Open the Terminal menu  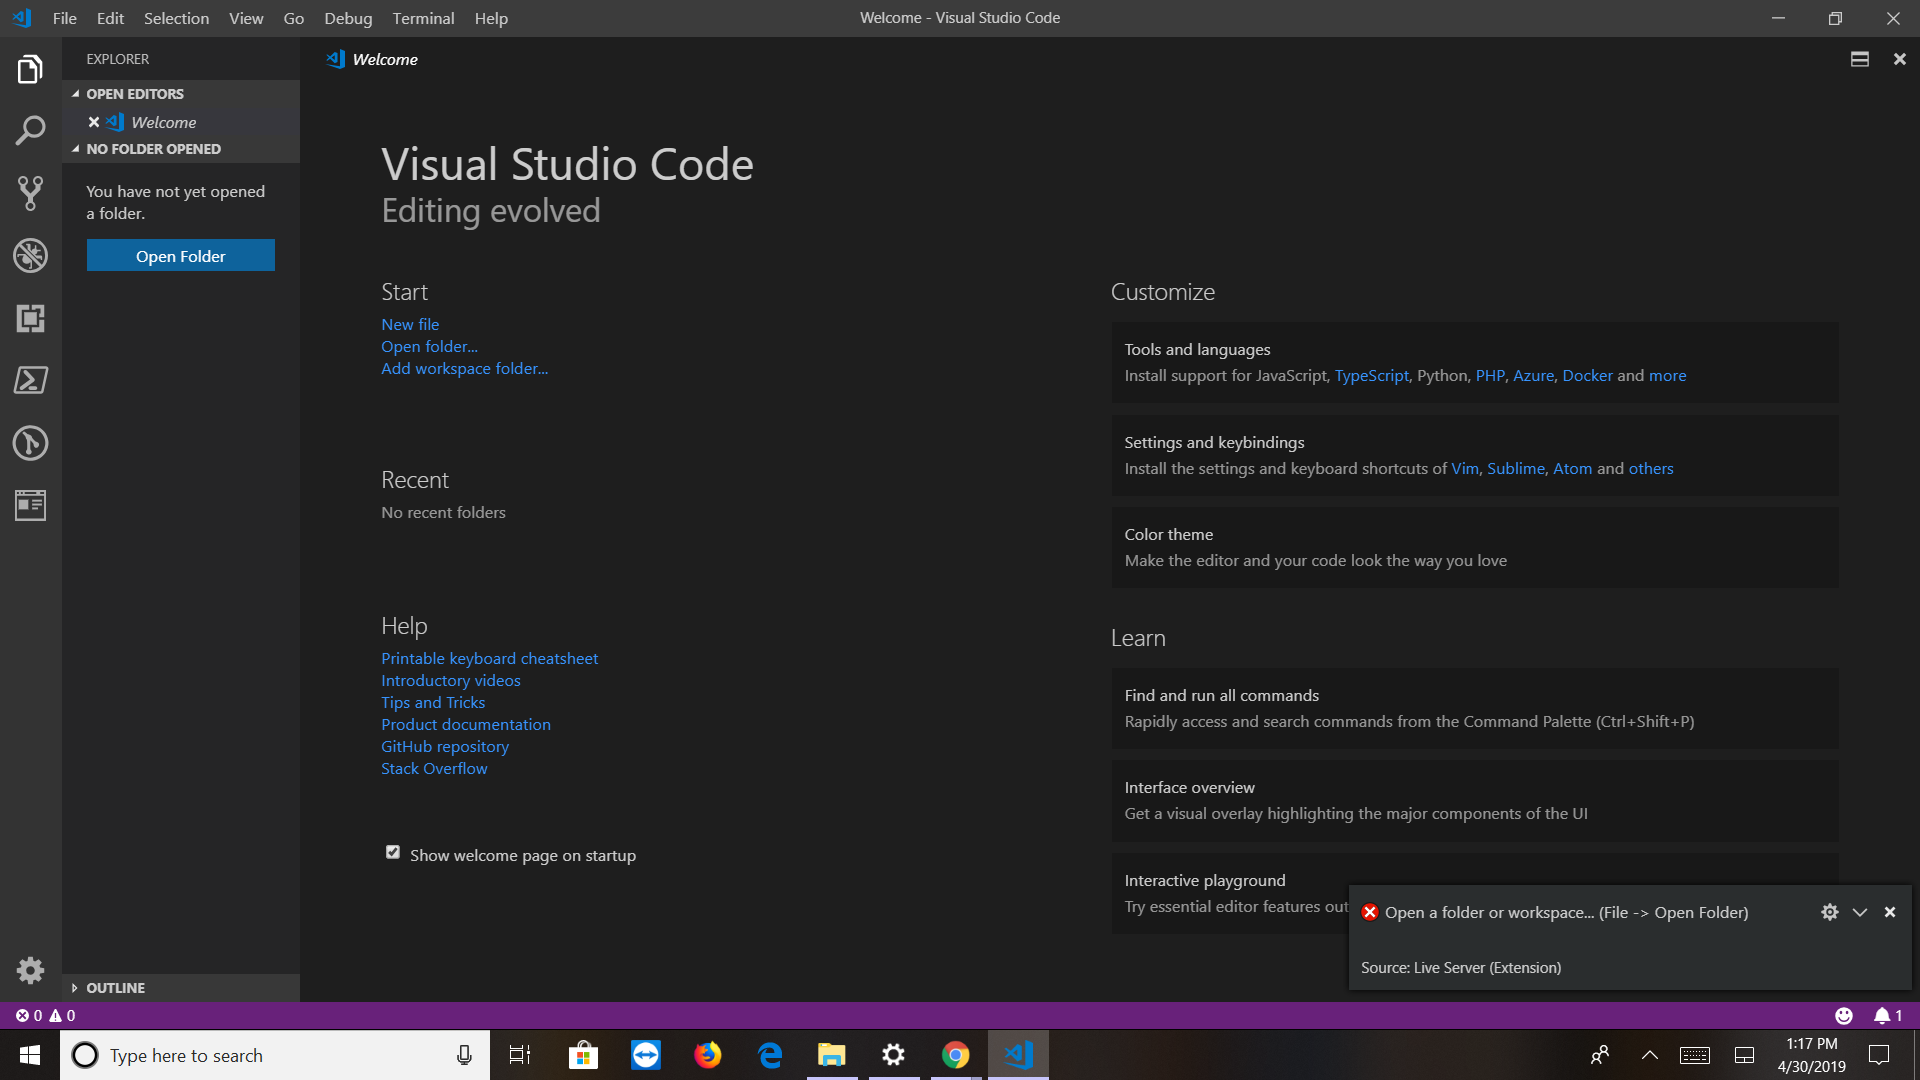pyautogui.click(x=423, y=18)
